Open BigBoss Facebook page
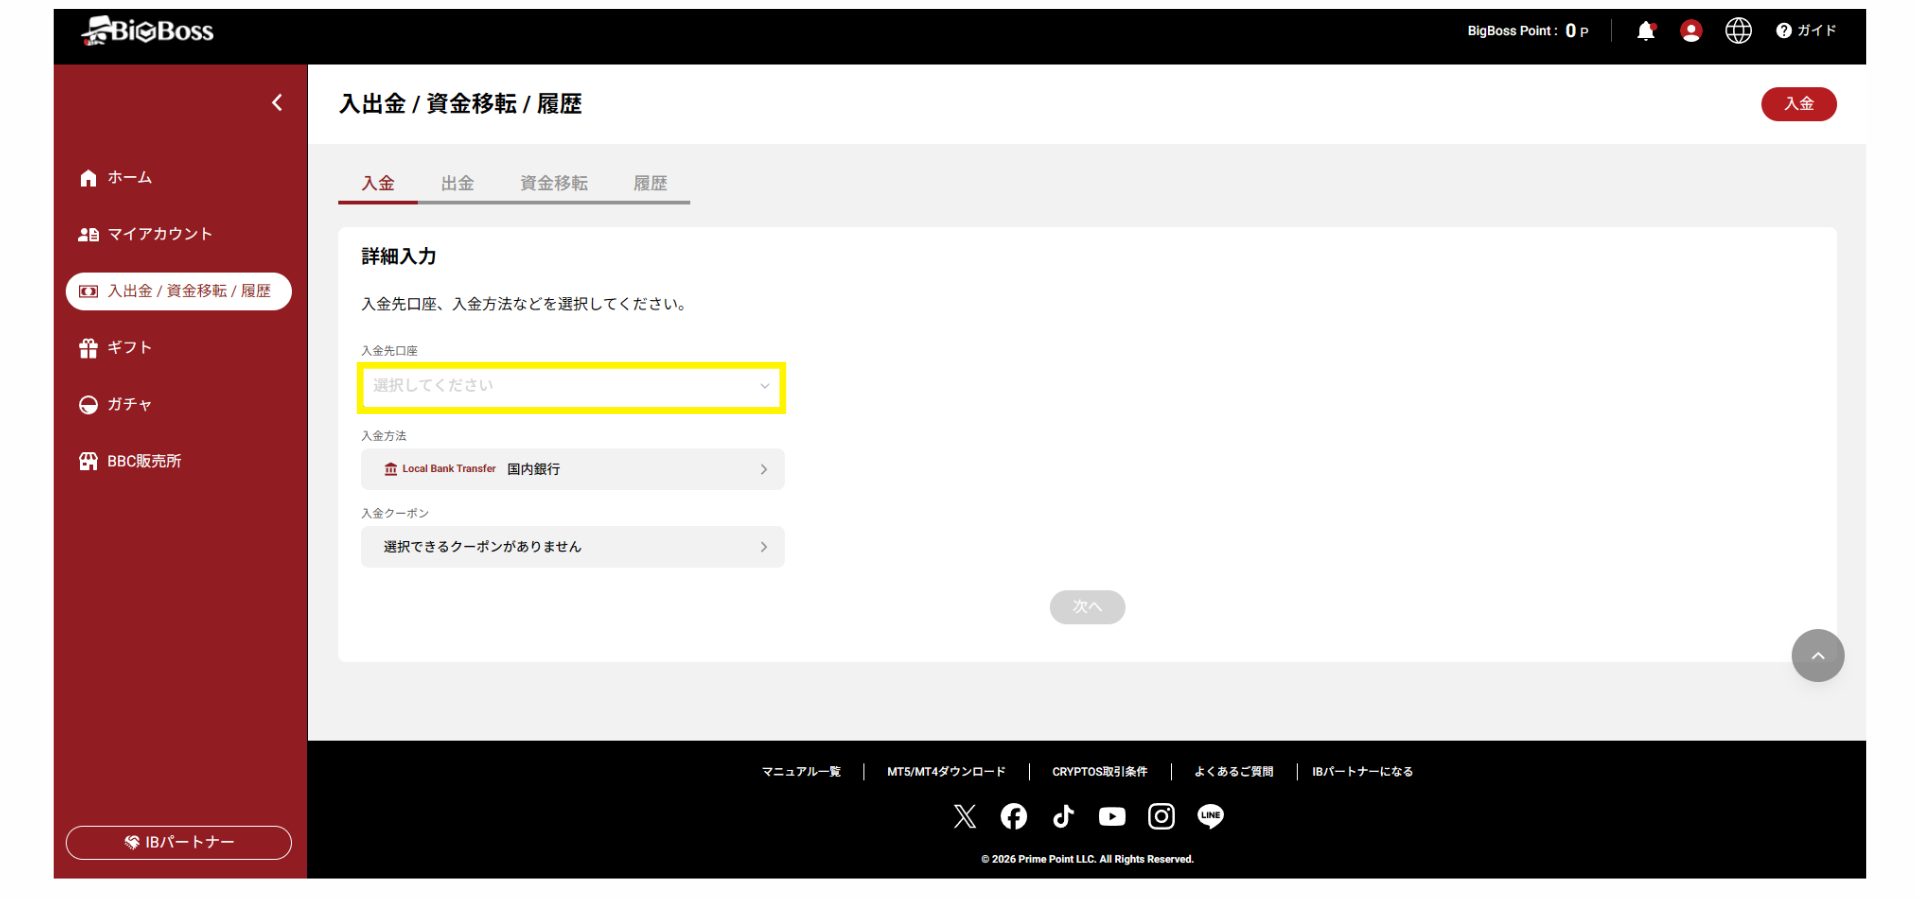Screen dimensions: 1917x900 pyautogui.click(x=1013, y=816)
